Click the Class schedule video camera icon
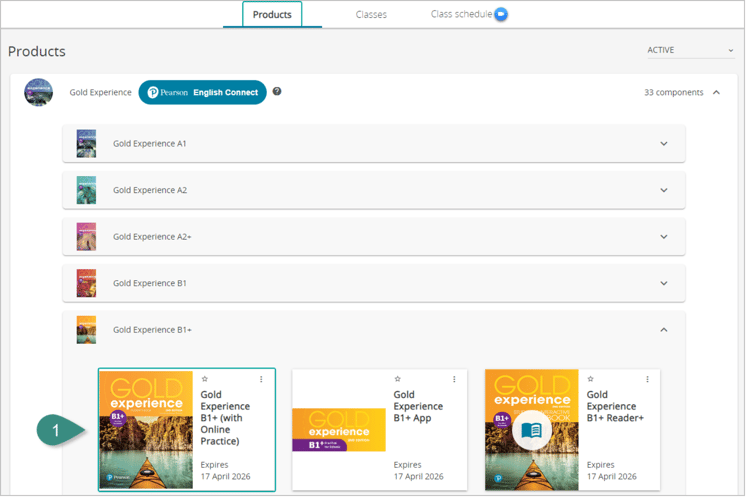Screen dimensions: 747x498 pos(502,15)
